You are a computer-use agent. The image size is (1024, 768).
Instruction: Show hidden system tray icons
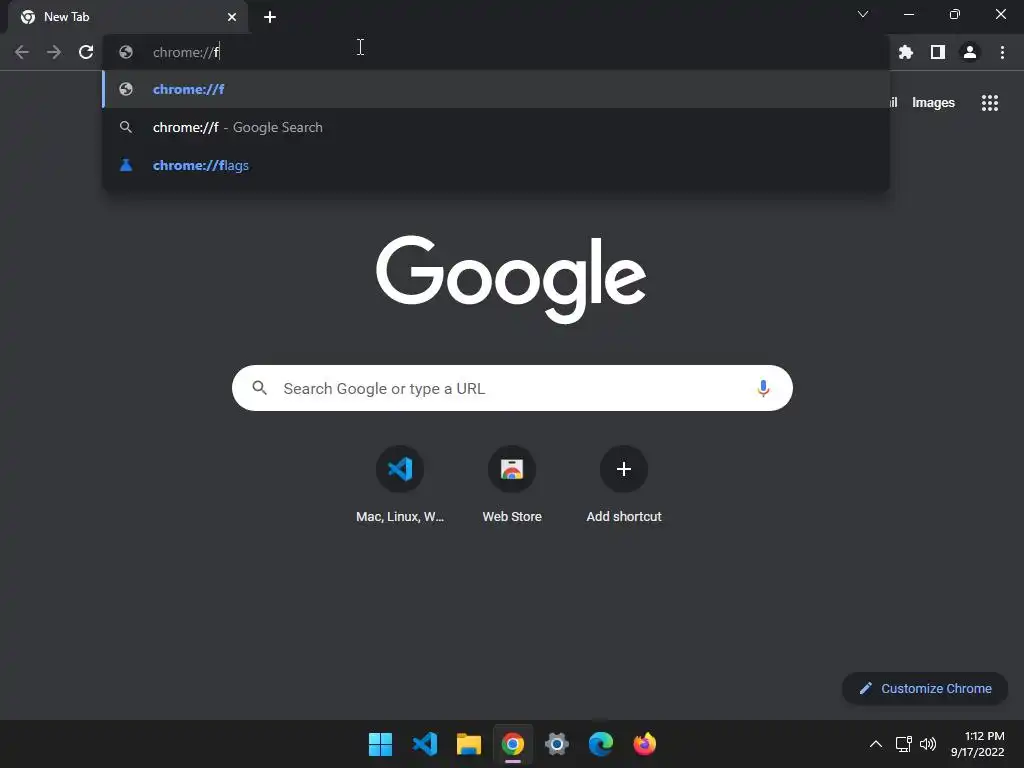(x=876, y=744)
